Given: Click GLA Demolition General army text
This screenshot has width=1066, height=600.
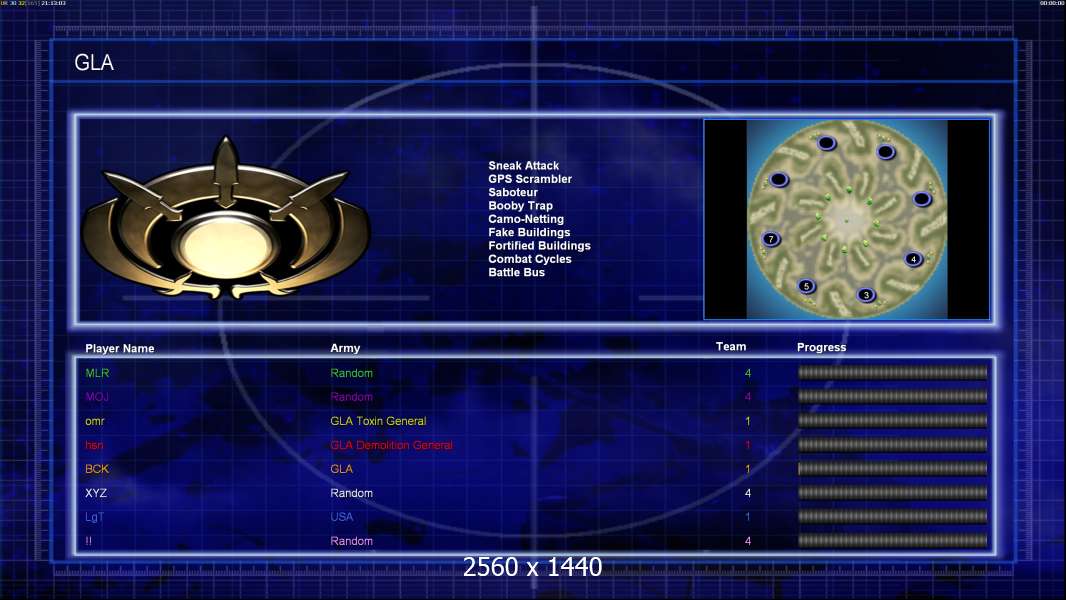Looking at the screenshot, I should click(x=392, y=445).
